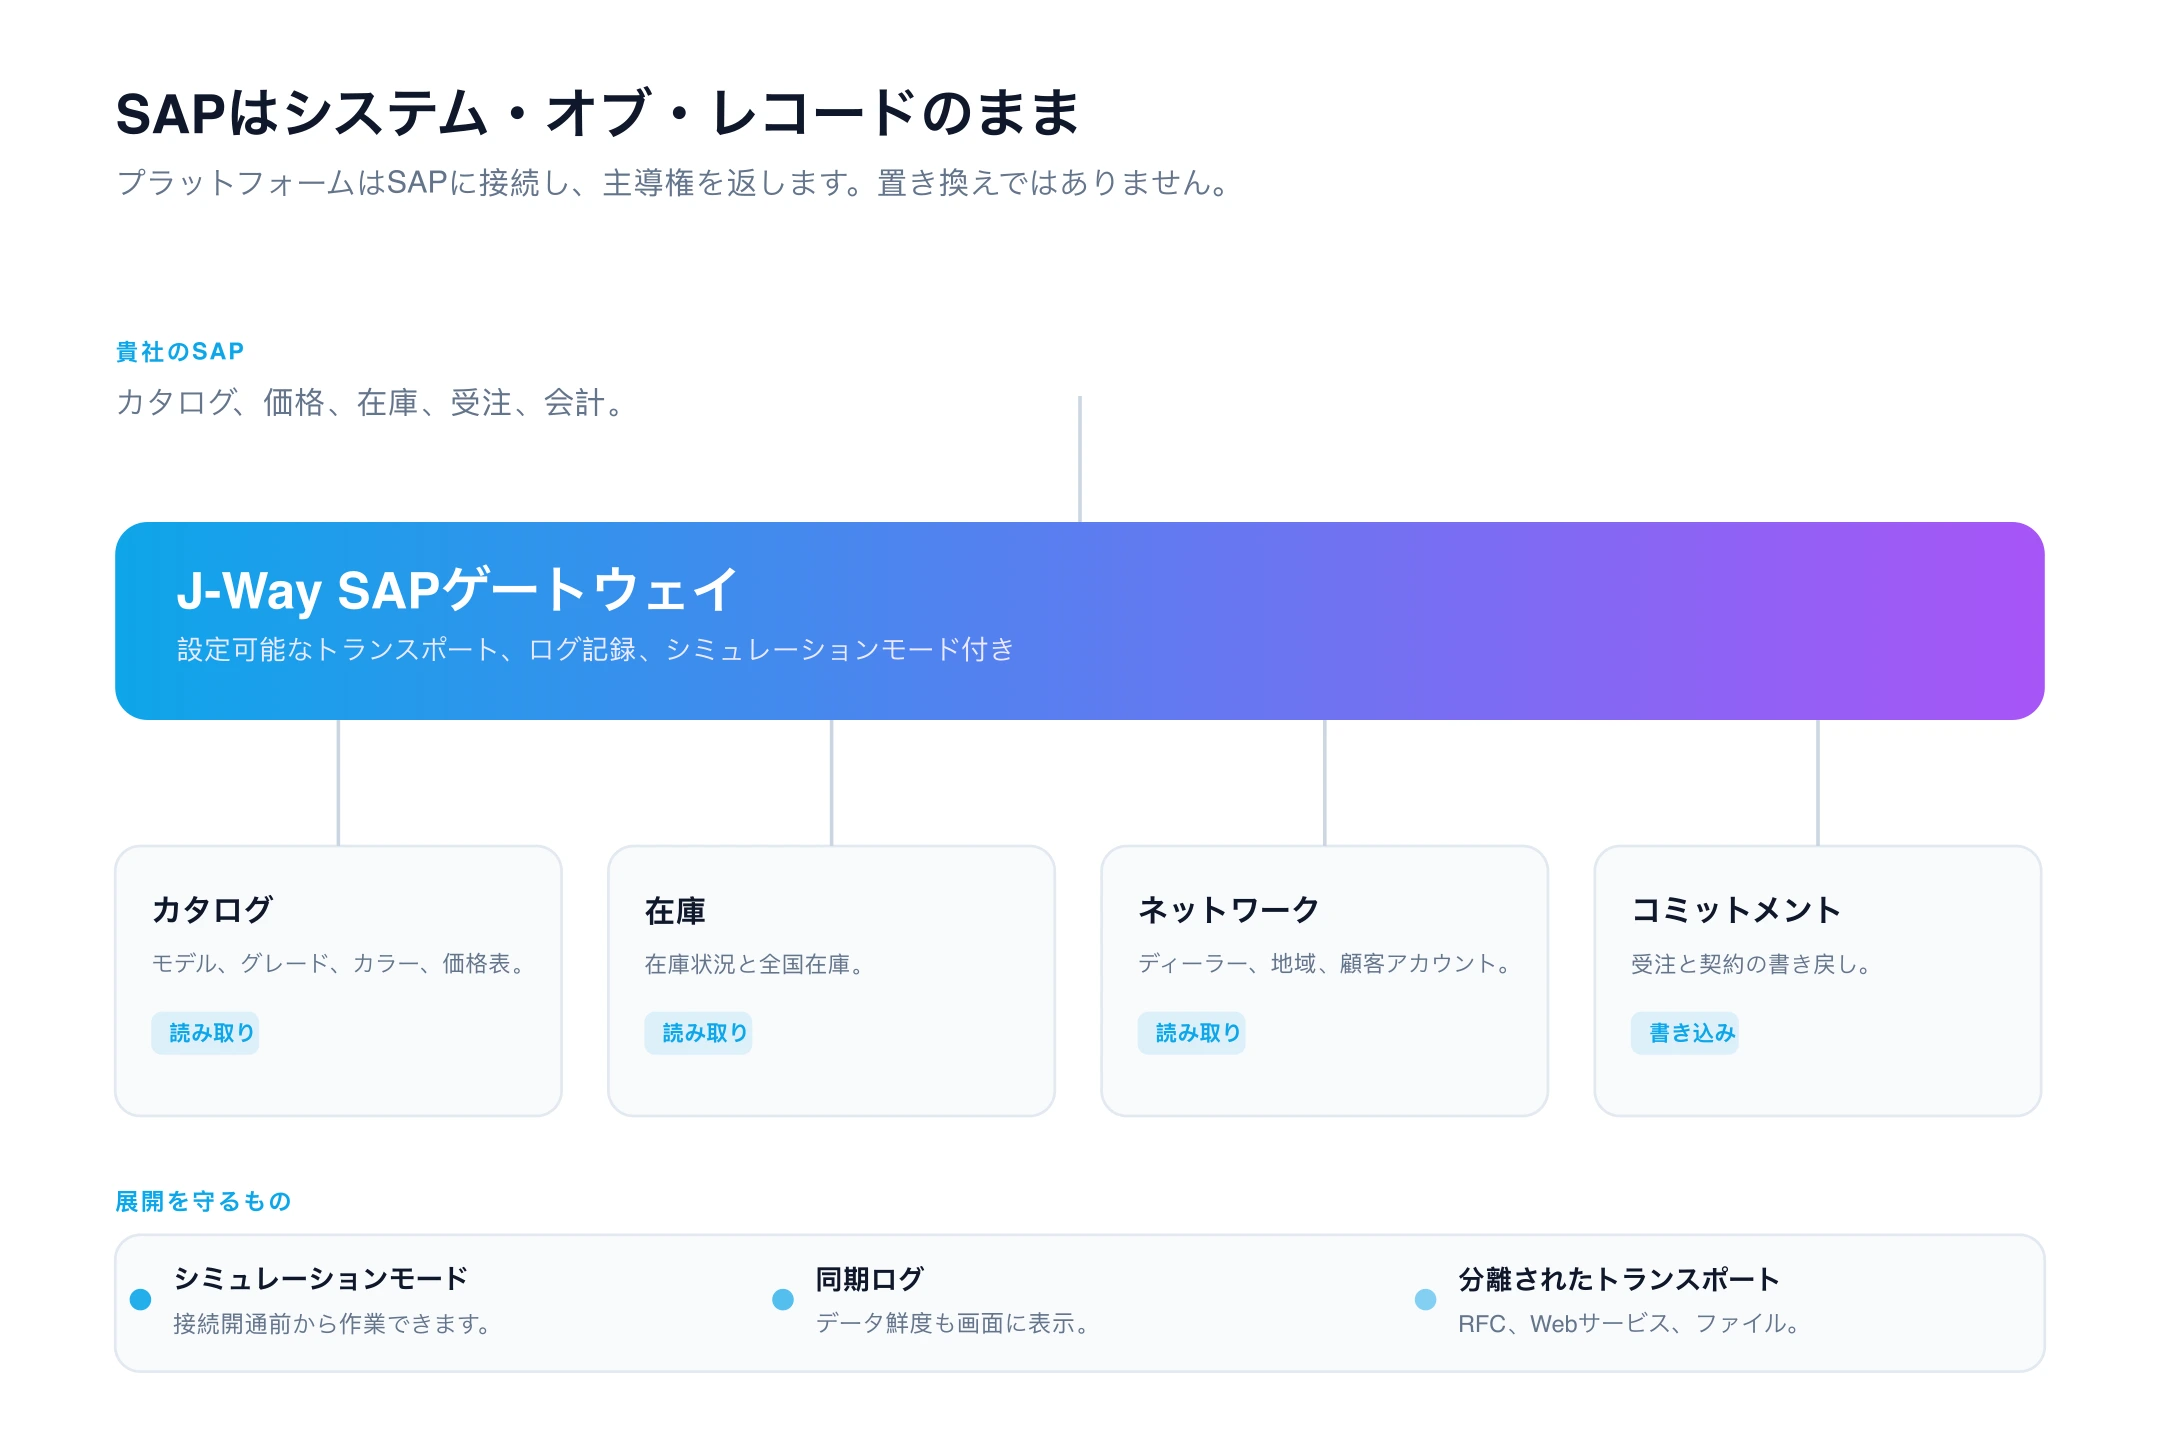
Task: Click the 展開を守るもの section label
Action: click(203, 1201)
